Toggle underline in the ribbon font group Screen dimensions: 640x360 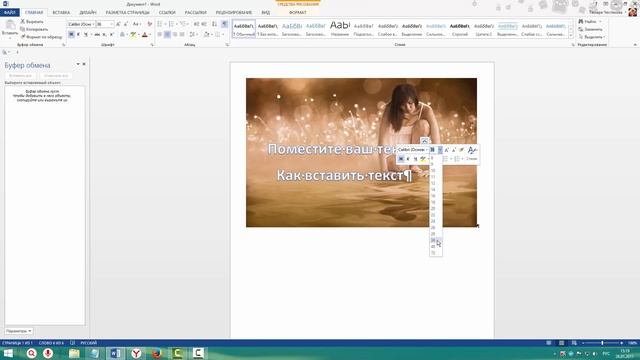click(86, 34)
